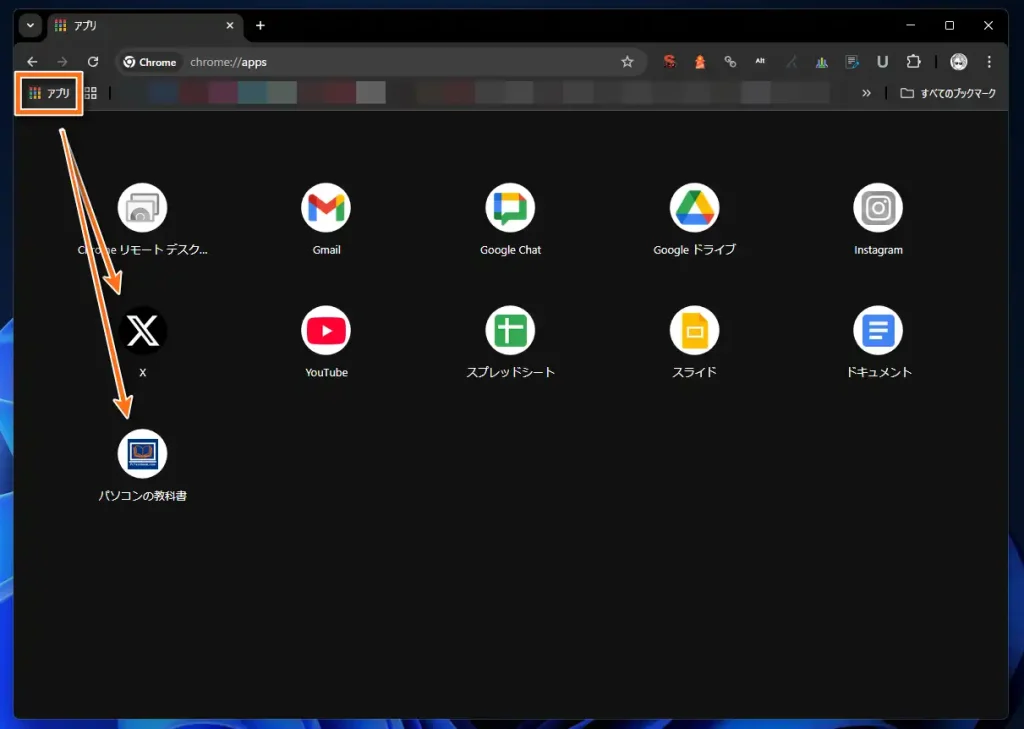Launch the YouTube app
The image size is (1024, 729).
[x=326, y=330]
